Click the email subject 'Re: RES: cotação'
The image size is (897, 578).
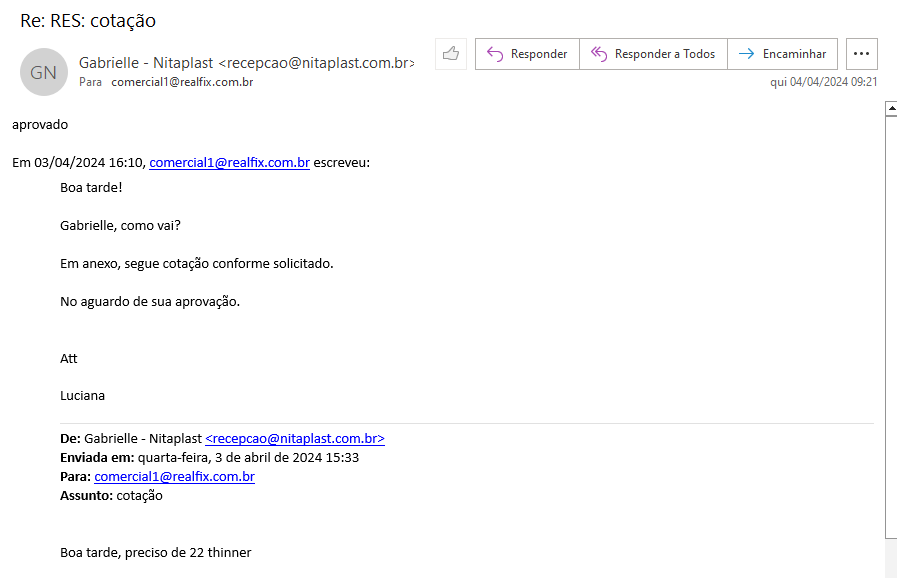coord(88,21)
